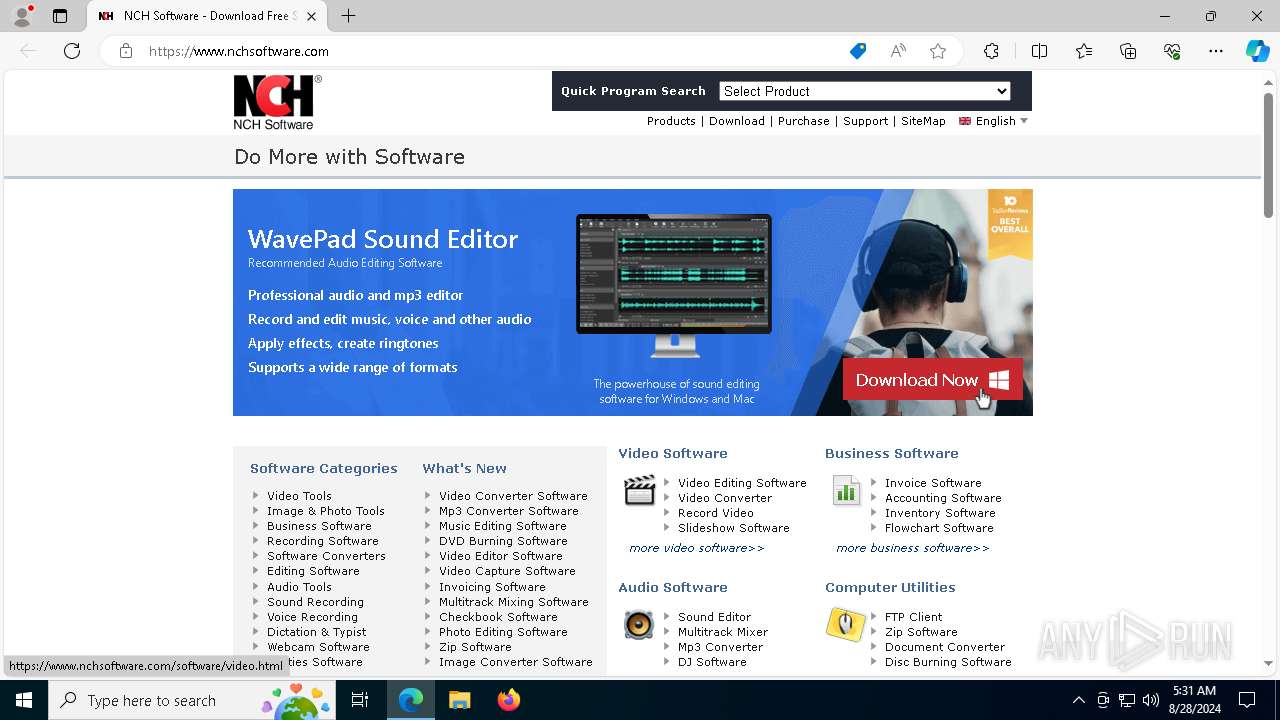Refresh the page in Edge

72,51
